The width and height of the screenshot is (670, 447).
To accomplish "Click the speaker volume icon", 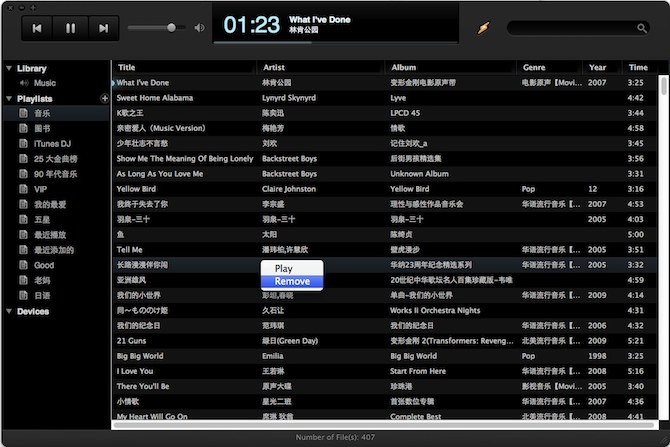I will (x=200, y=28).
